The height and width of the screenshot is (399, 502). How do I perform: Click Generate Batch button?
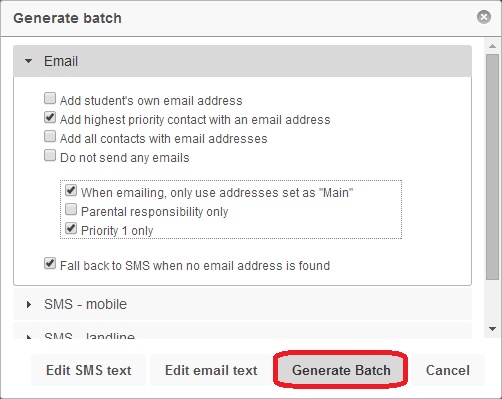coord(341,370)
